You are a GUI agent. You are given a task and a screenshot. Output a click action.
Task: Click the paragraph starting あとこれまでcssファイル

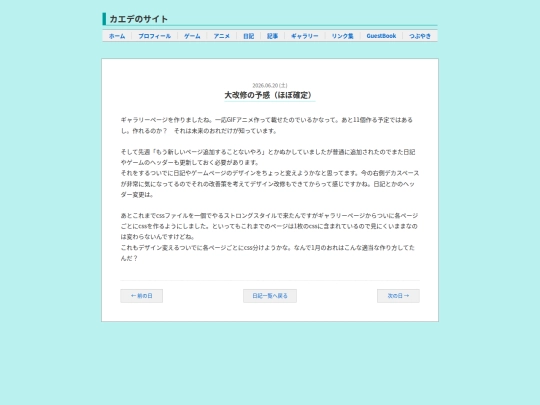pyautogui.click(x=269, y=226)
